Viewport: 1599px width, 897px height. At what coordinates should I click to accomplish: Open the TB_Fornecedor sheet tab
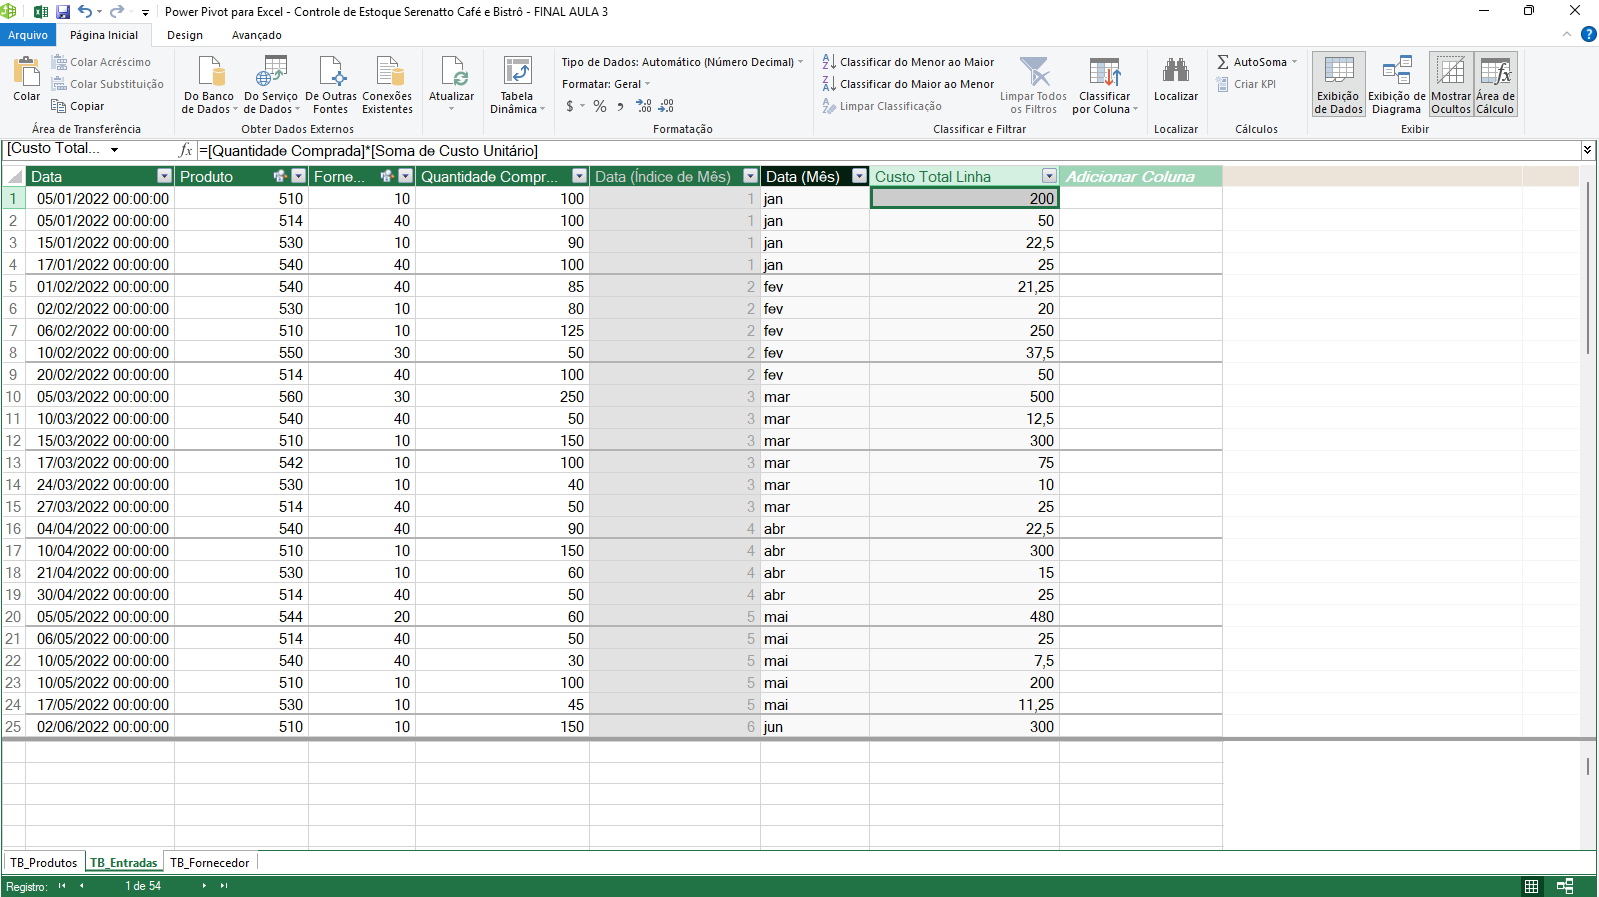tap(210, 863)
